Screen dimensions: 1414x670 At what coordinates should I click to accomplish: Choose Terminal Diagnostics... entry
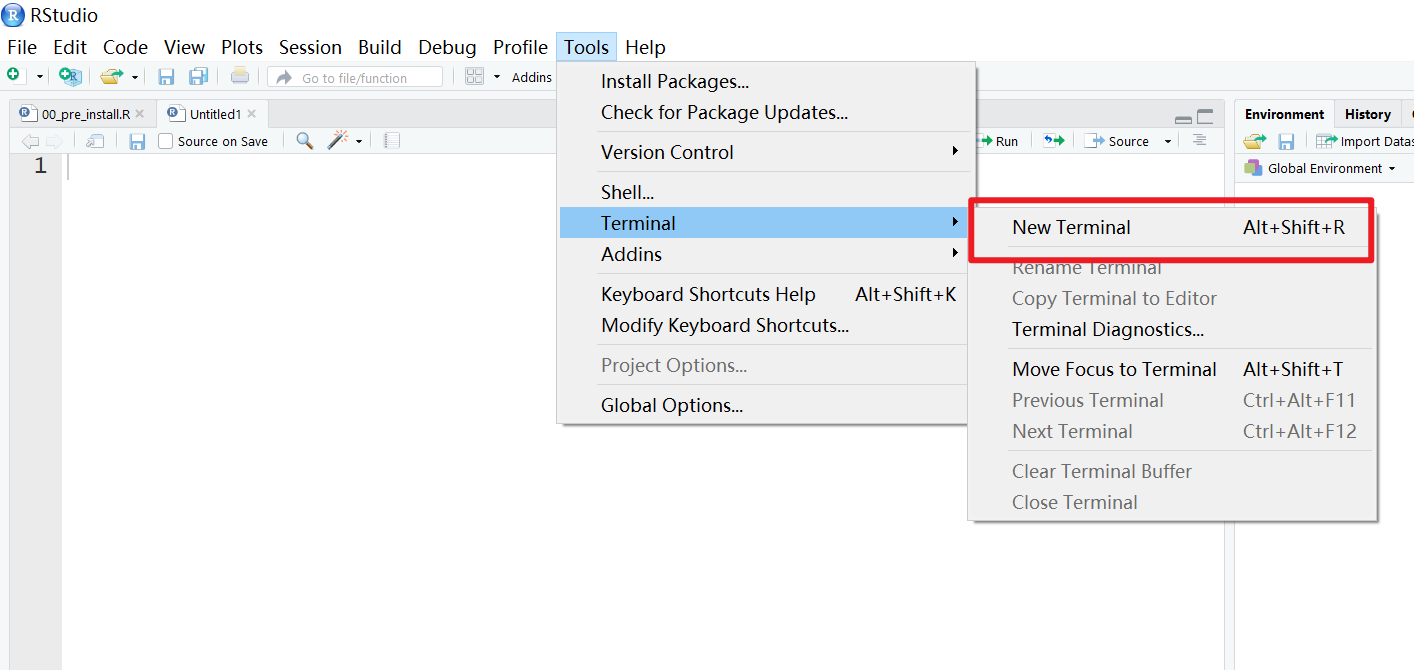pyautogui.click(x=1173, y=329)
